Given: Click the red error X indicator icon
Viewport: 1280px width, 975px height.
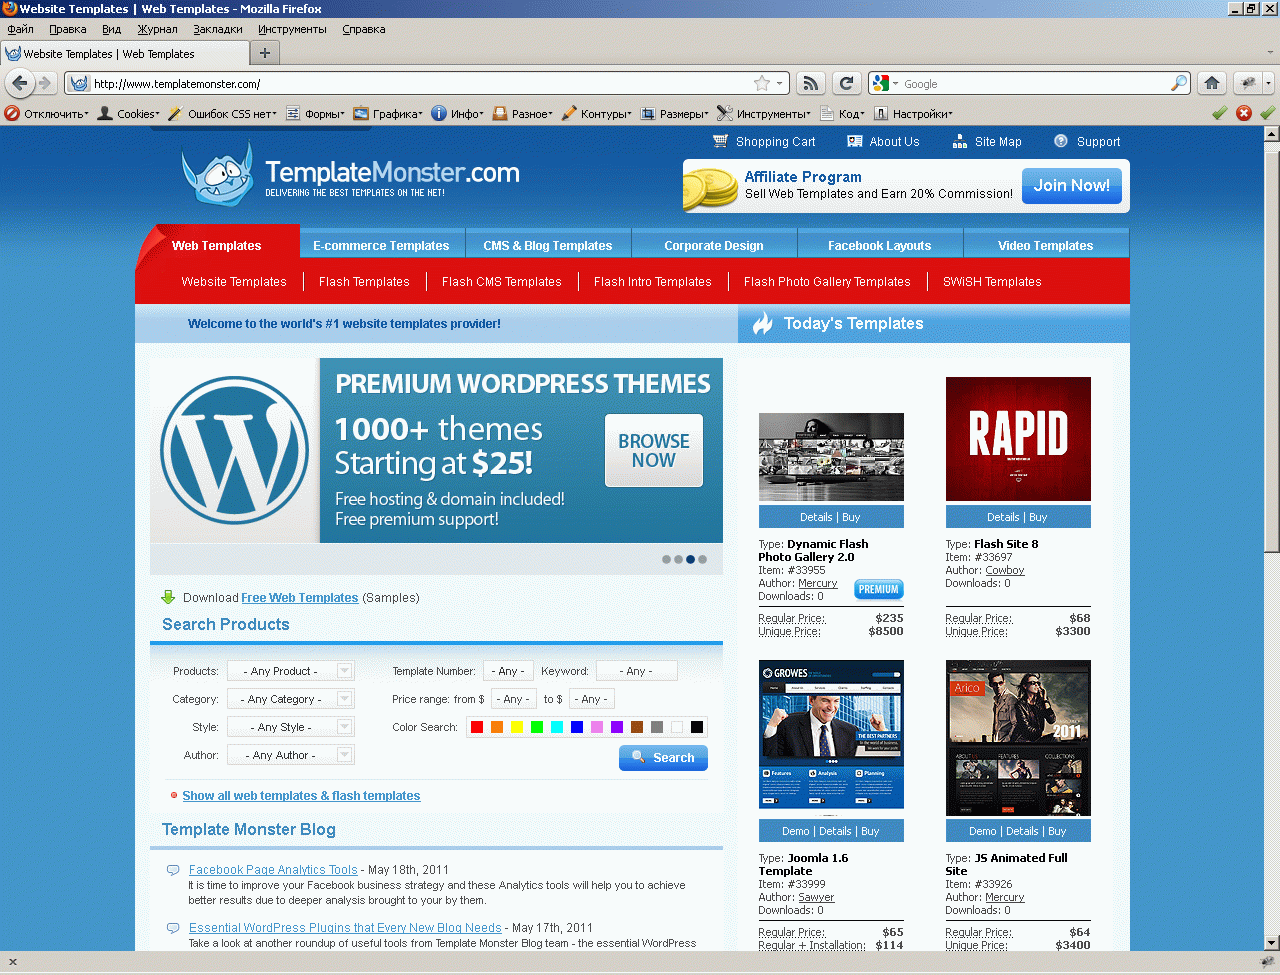Looking at the screenshot, I should [1244, 113].
